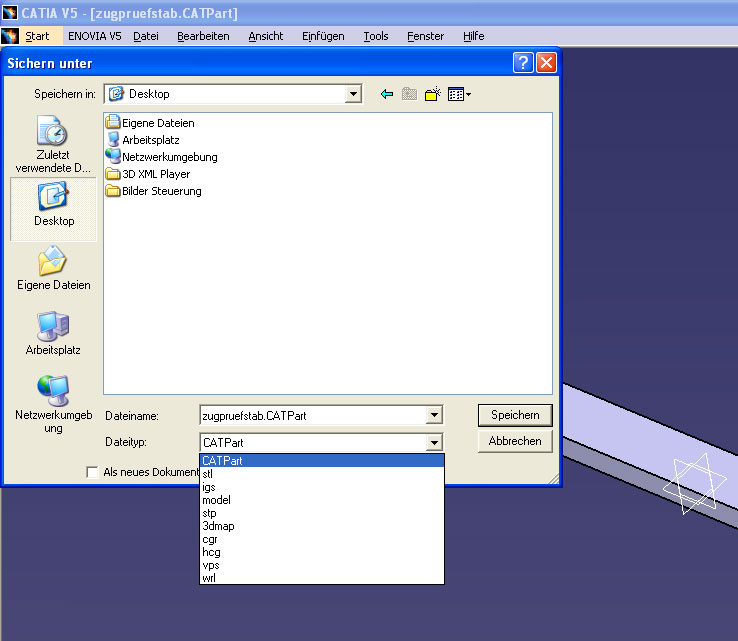
Task: Collapse the Dateityp dropdown arrow
Action: (434, 442)
